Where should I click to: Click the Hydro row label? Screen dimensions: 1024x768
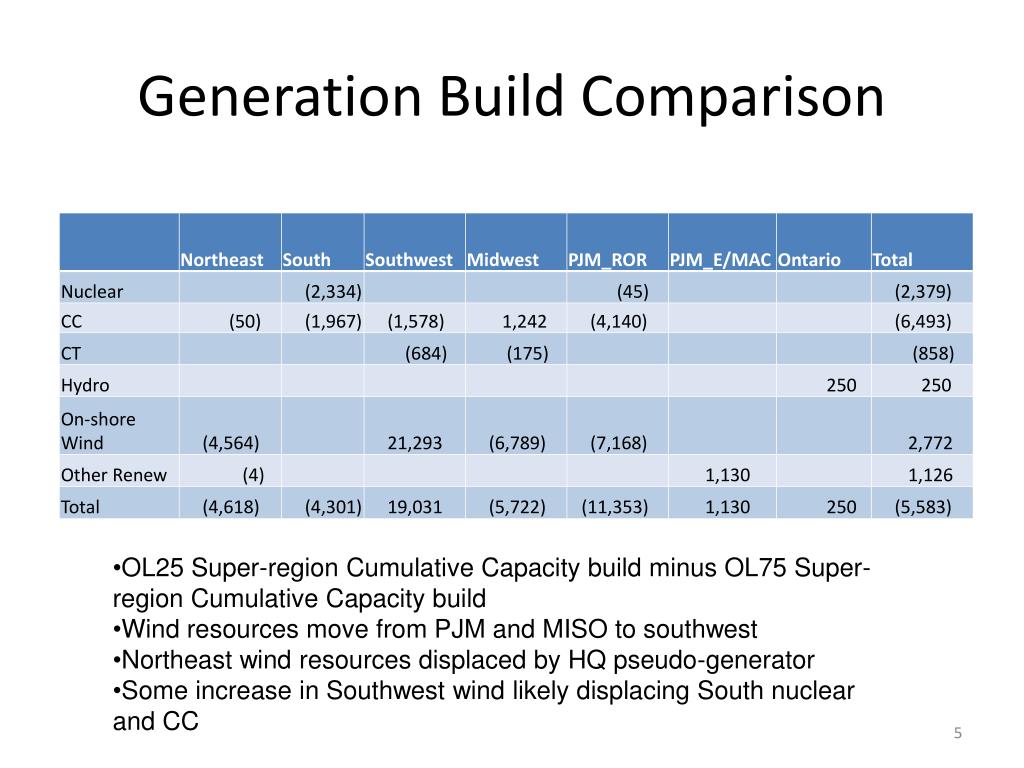tap(85, 385)
